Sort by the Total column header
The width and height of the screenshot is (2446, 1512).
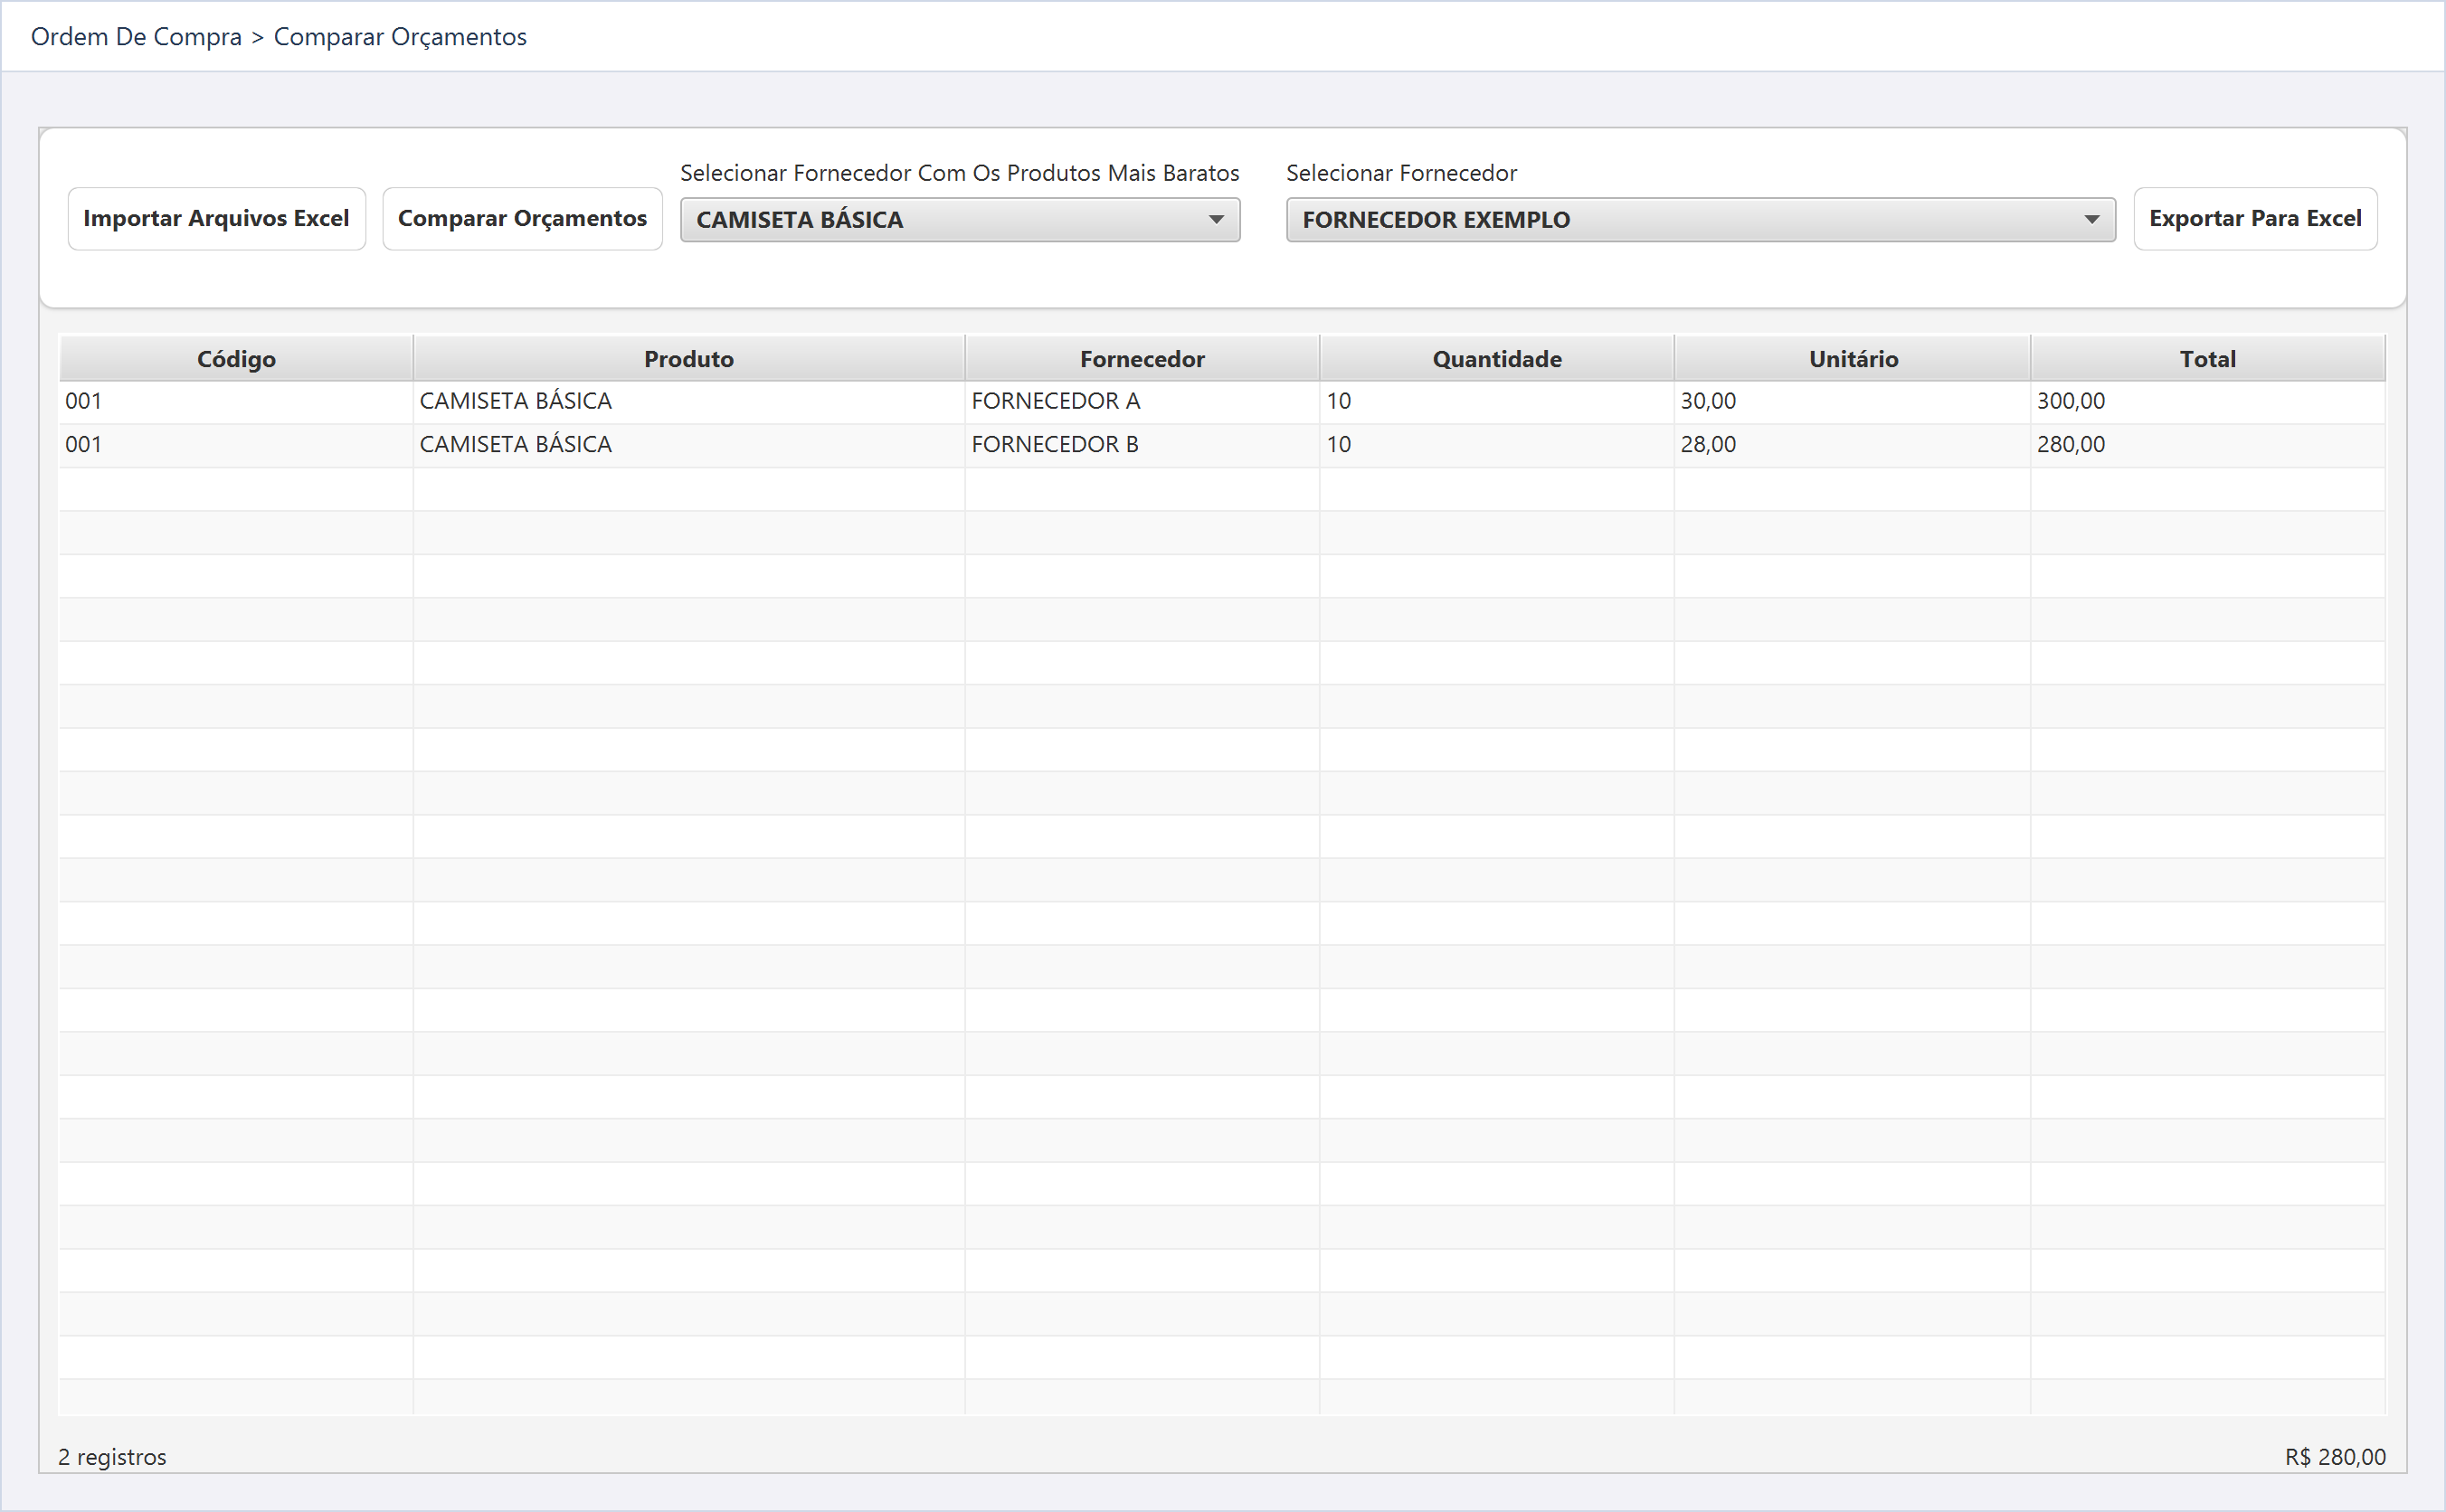coord(2208,358)
